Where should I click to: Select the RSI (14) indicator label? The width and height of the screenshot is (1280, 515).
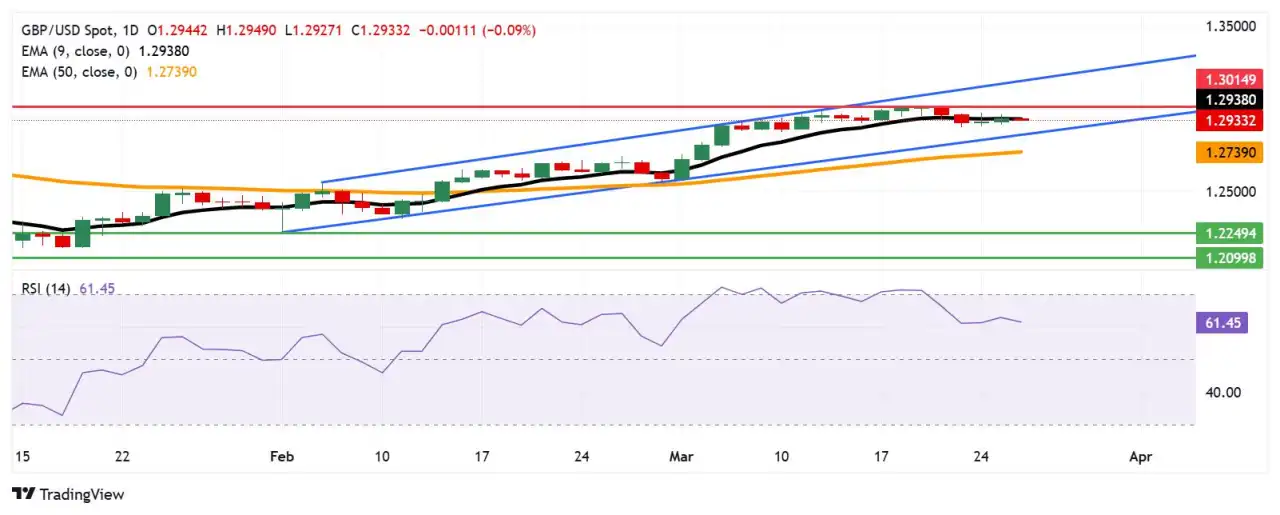[x=47, y=289]
